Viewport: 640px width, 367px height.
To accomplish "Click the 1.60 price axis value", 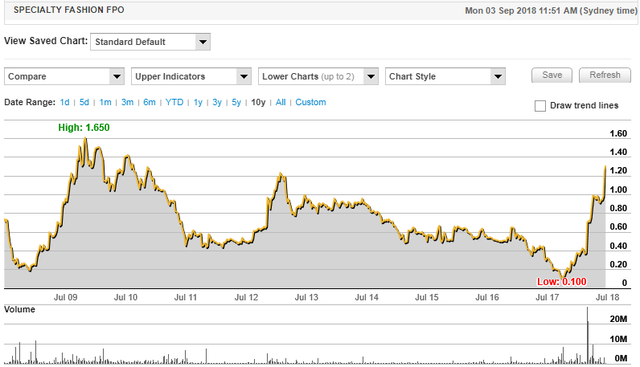I will (x=618, y=133).
